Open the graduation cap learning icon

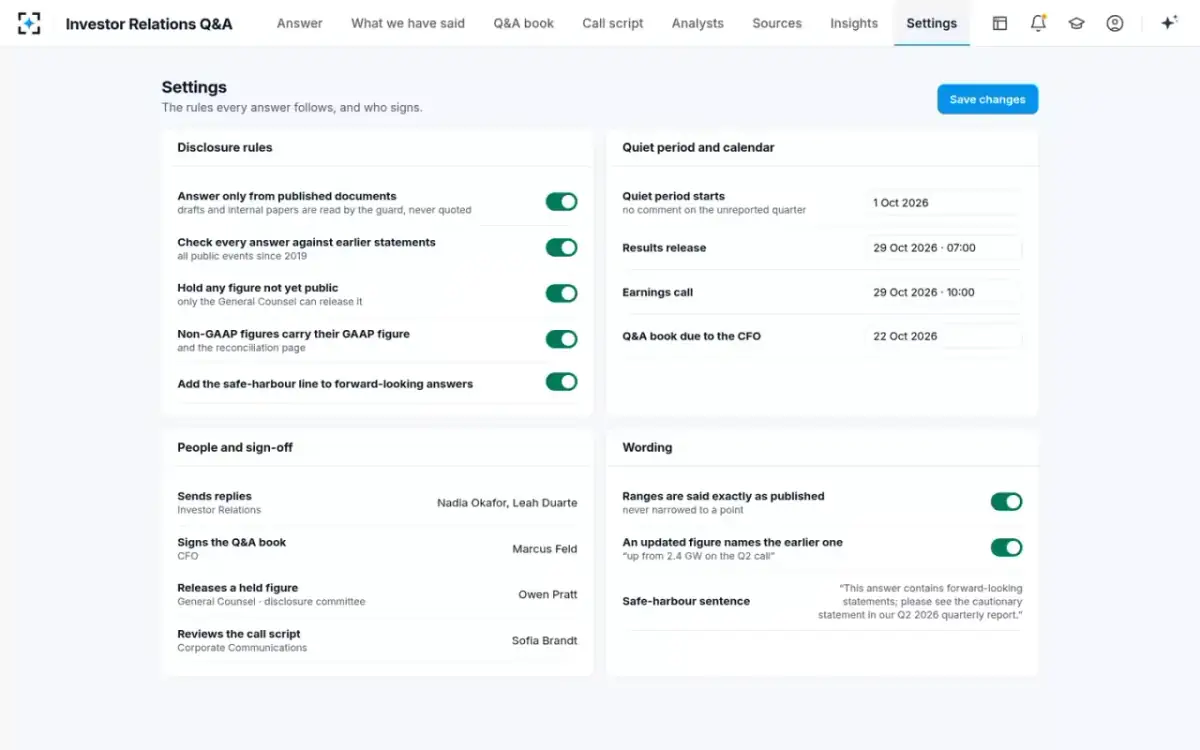point(1076,23)
